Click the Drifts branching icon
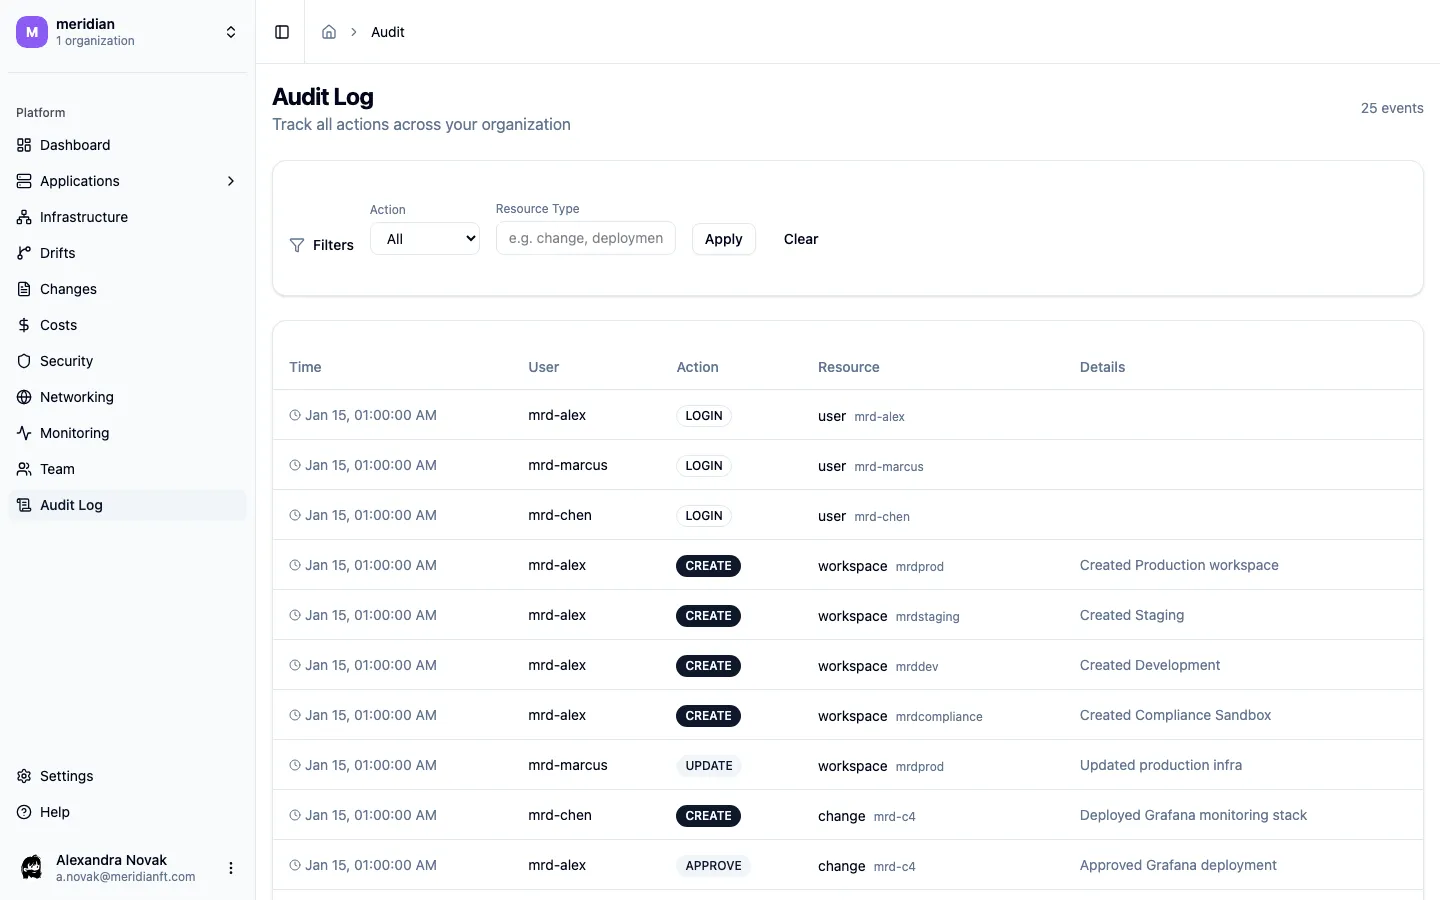This screenshot has height=900, width=1440. pyautogui.click(x=23, y=253)
